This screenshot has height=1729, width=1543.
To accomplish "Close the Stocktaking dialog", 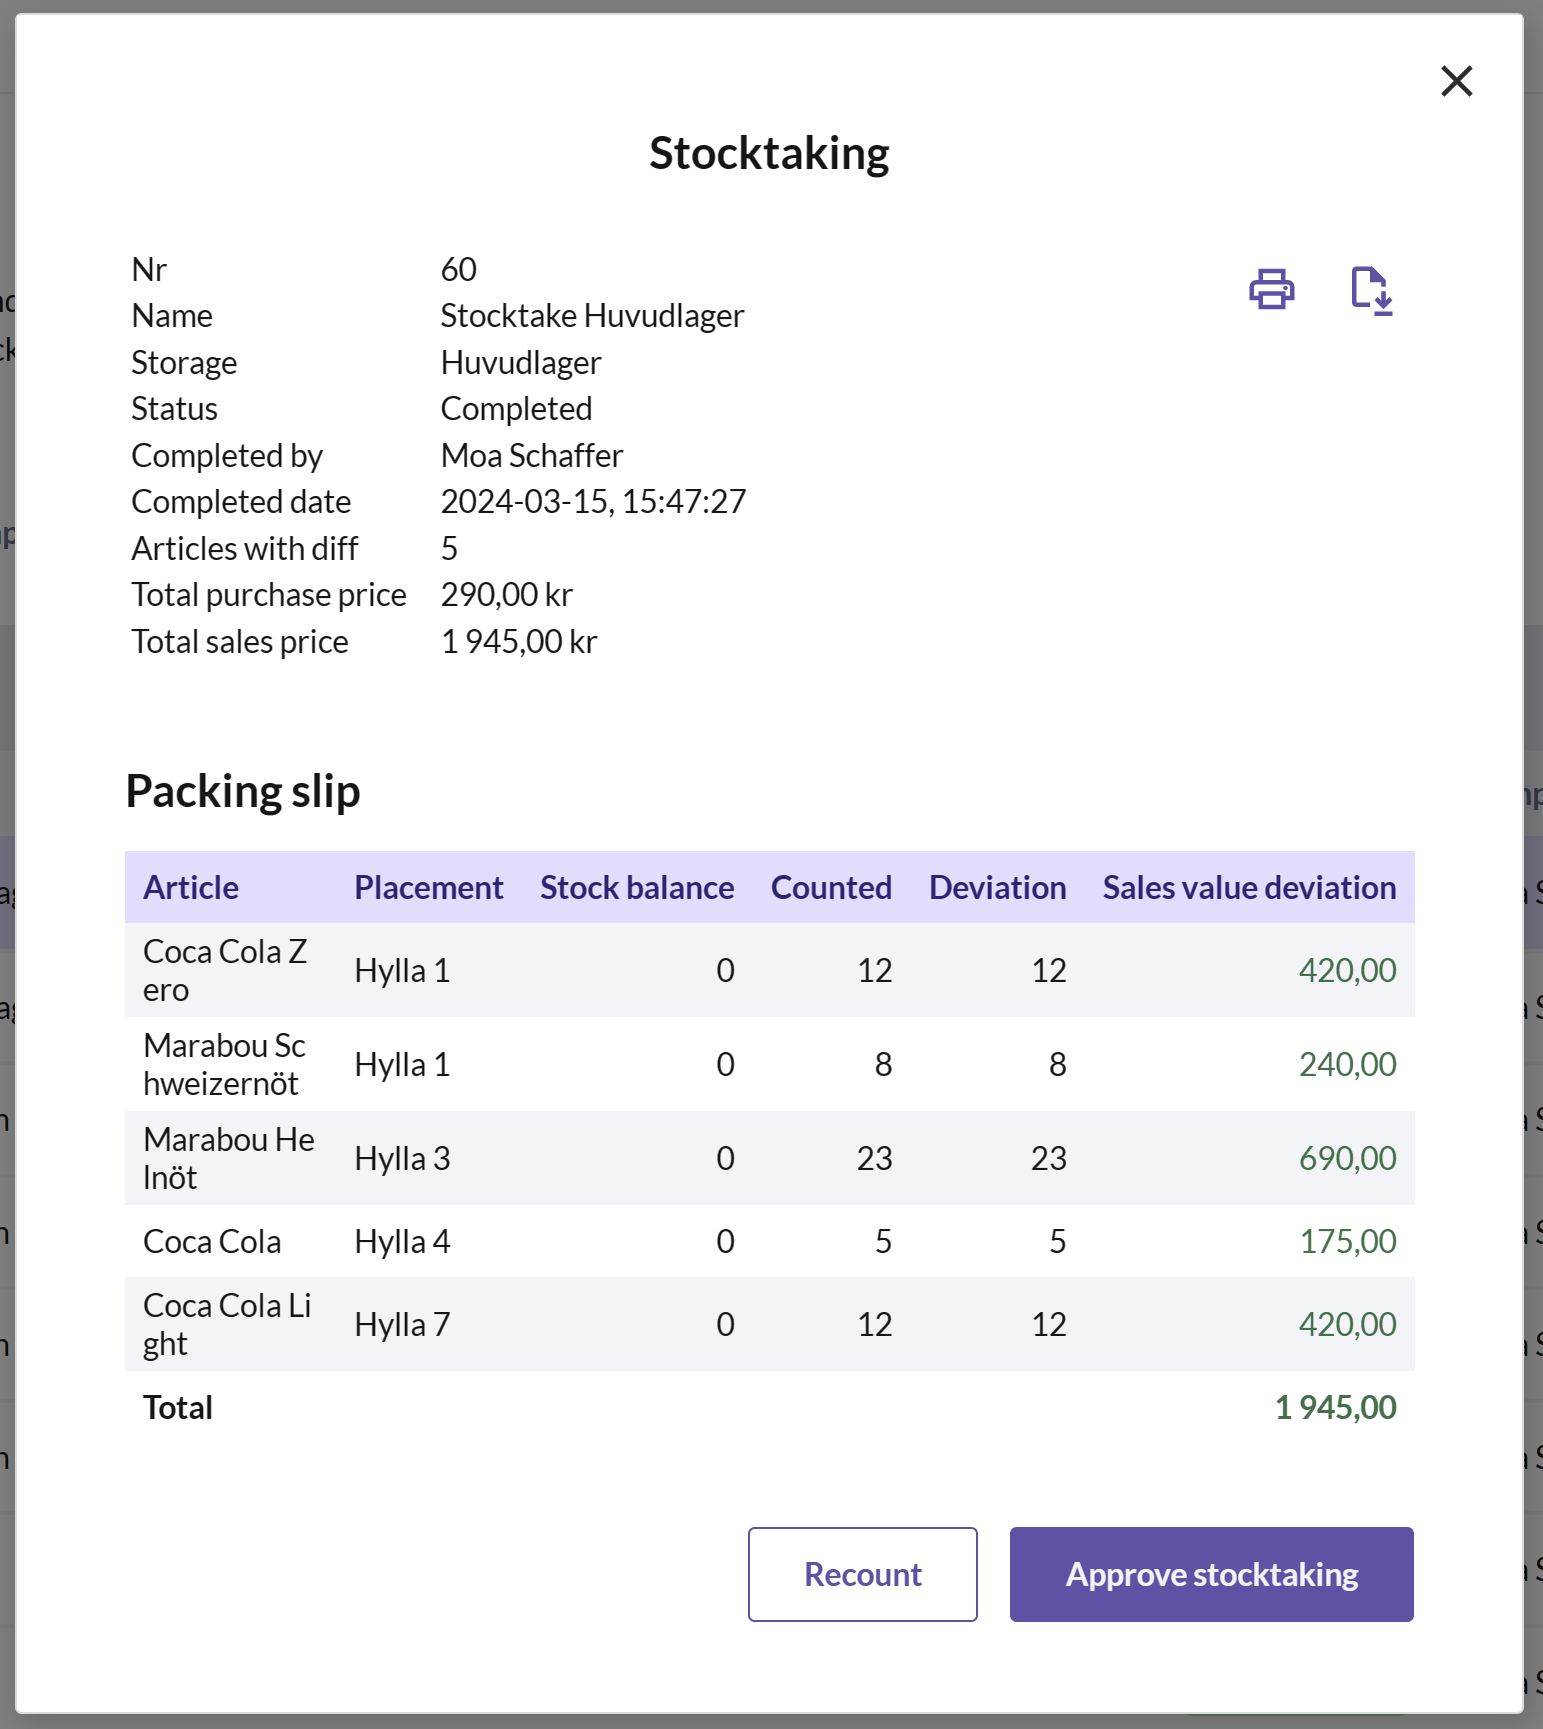I will pos(1457,81).
